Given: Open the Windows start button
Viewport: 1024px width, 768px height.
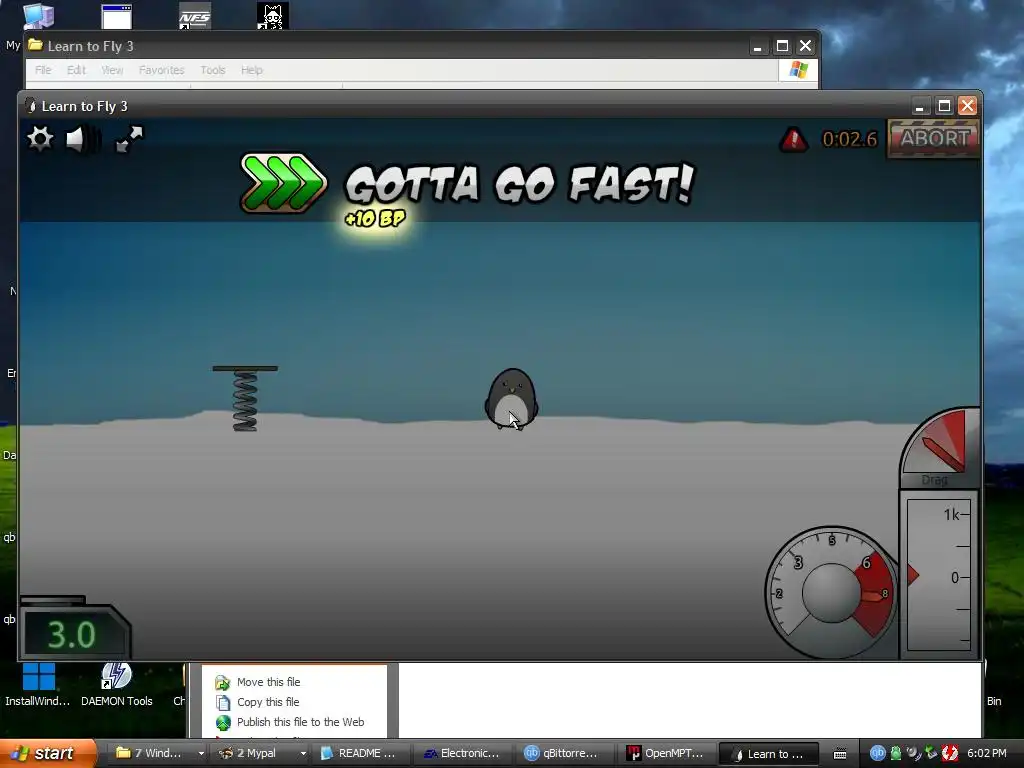Looking at the screenshot, I should point(47,753).
